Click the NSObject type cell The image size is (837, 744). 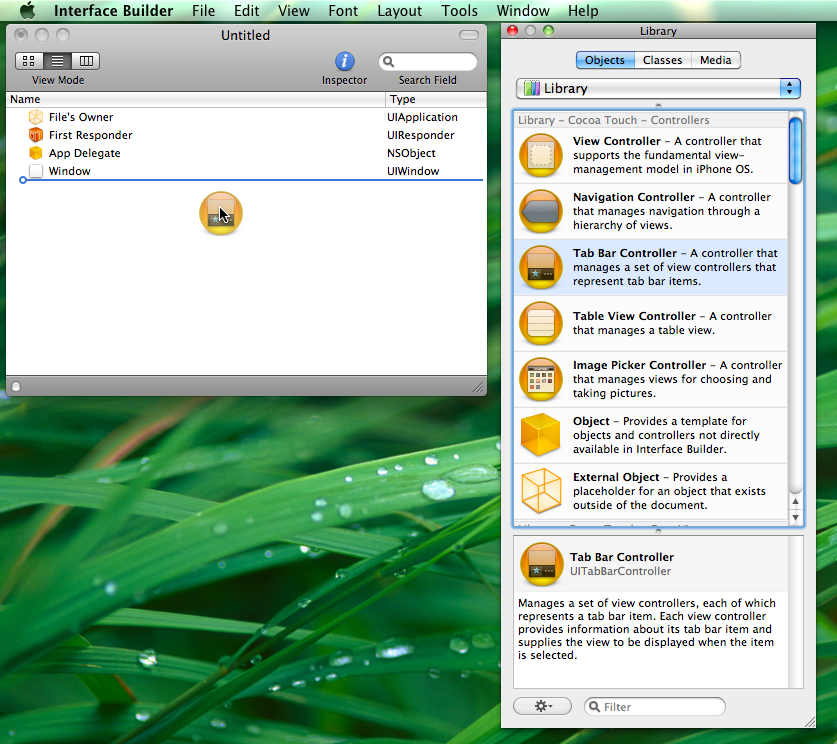pos(411,153)
